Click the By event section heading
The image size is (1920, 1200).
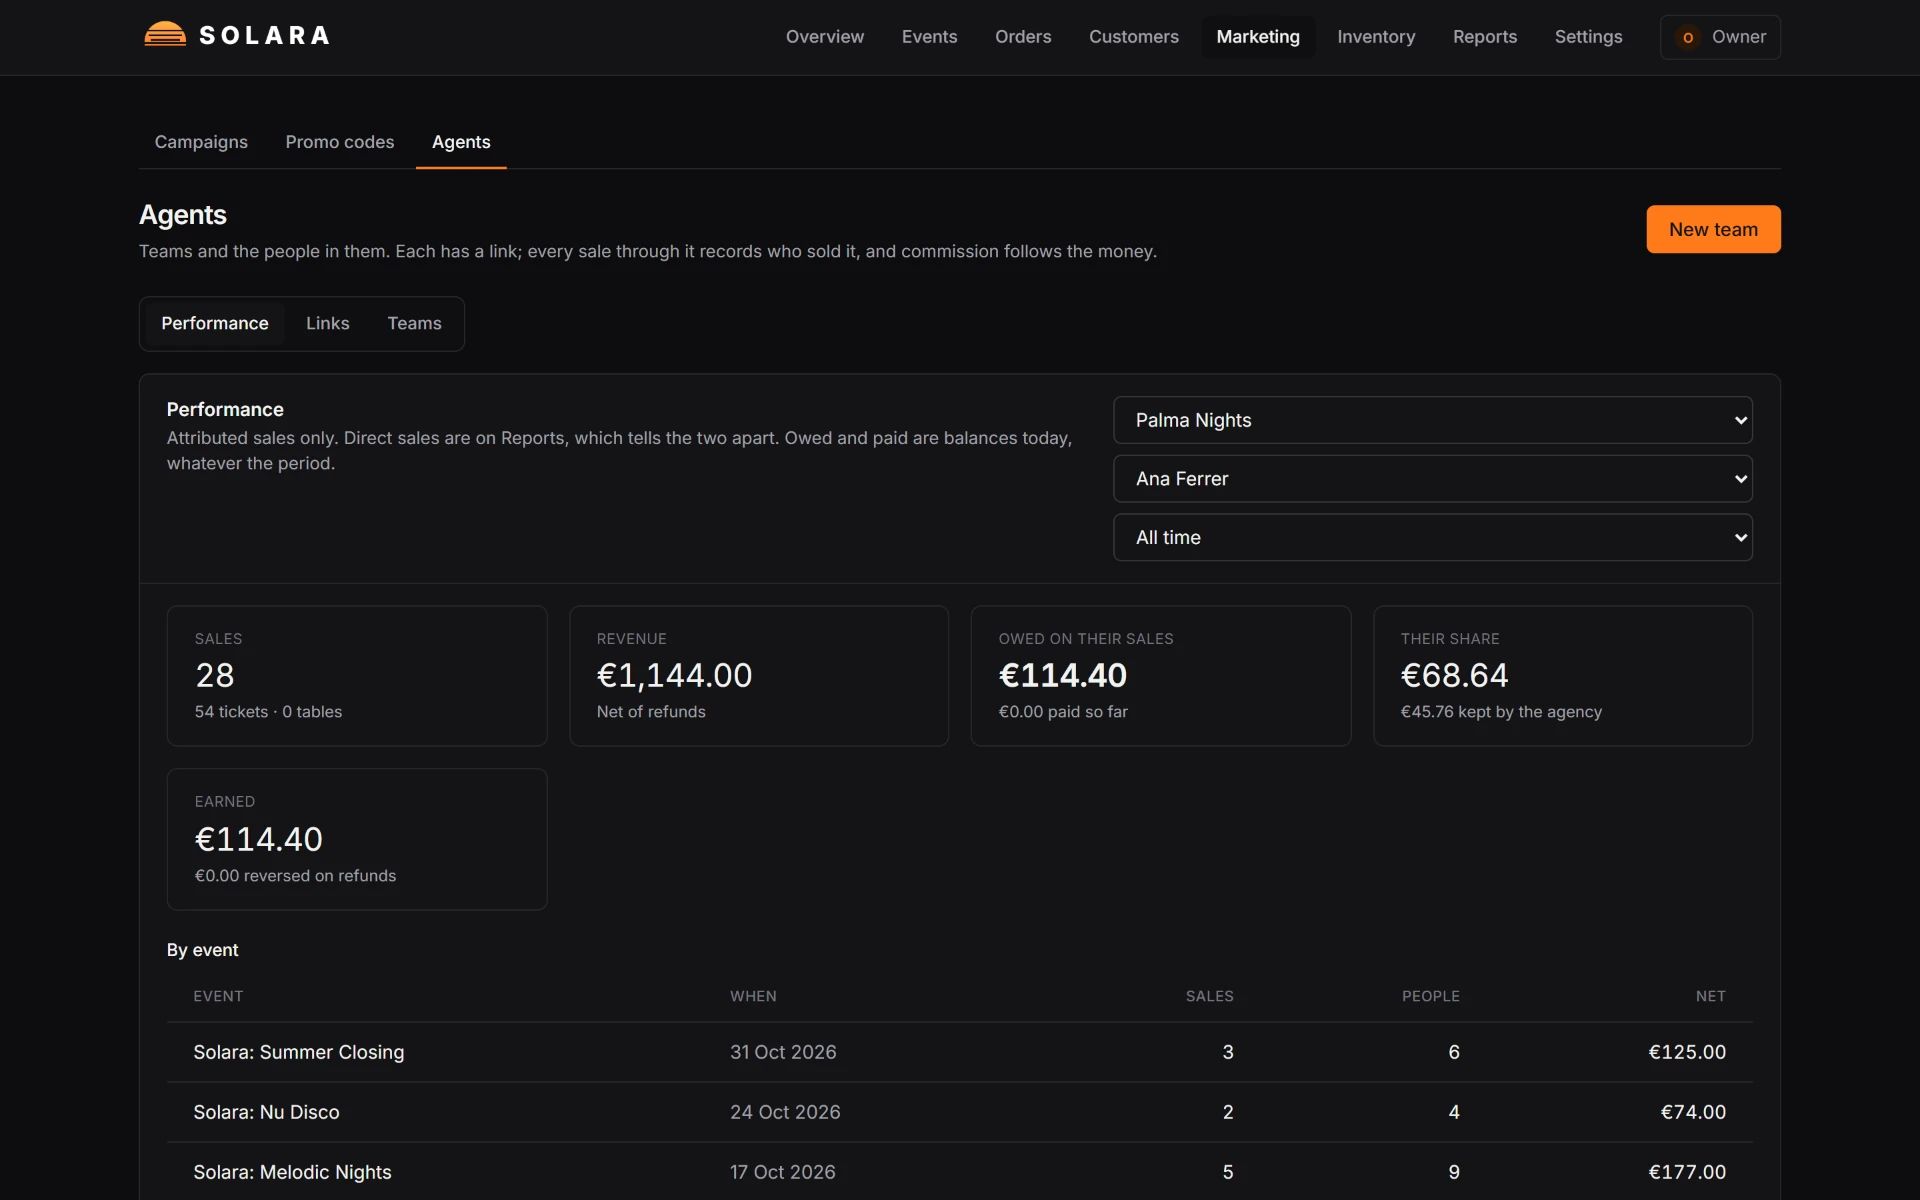pos(202,950)
